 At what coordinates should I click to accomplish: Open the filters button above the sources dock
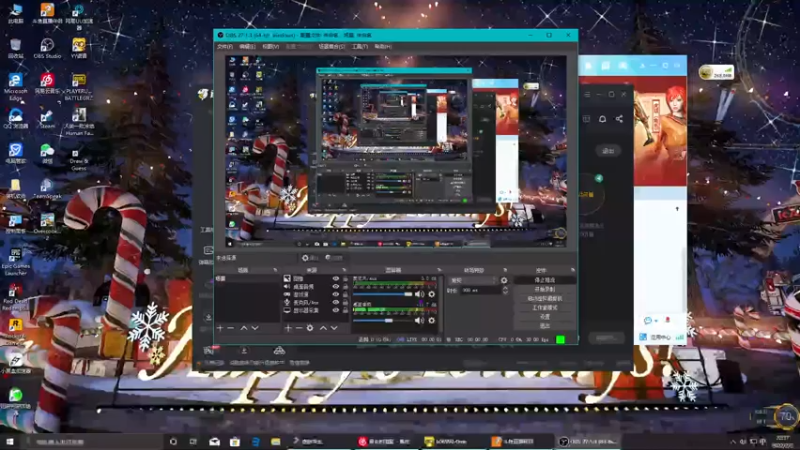tap(334, 258)
